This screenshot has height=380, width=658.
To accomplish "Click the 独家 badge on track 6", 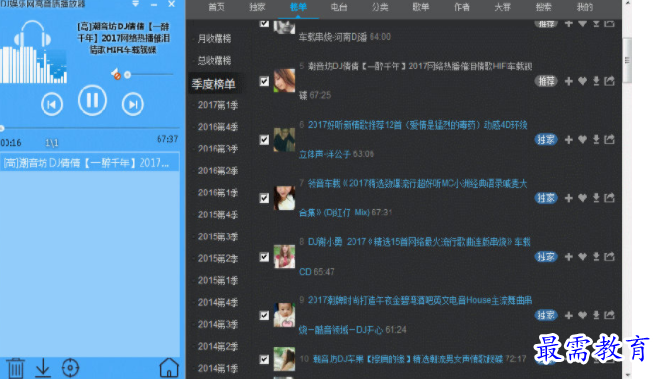I will coord(546,140).
